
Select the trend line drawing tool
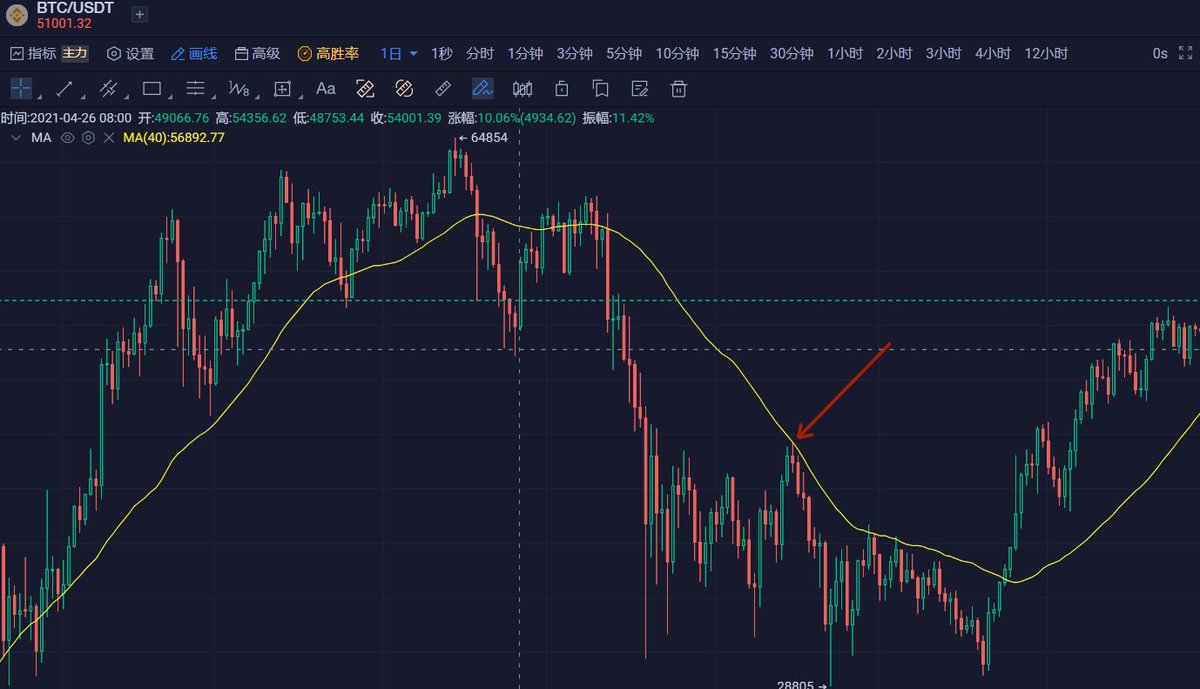pos(65,88)
